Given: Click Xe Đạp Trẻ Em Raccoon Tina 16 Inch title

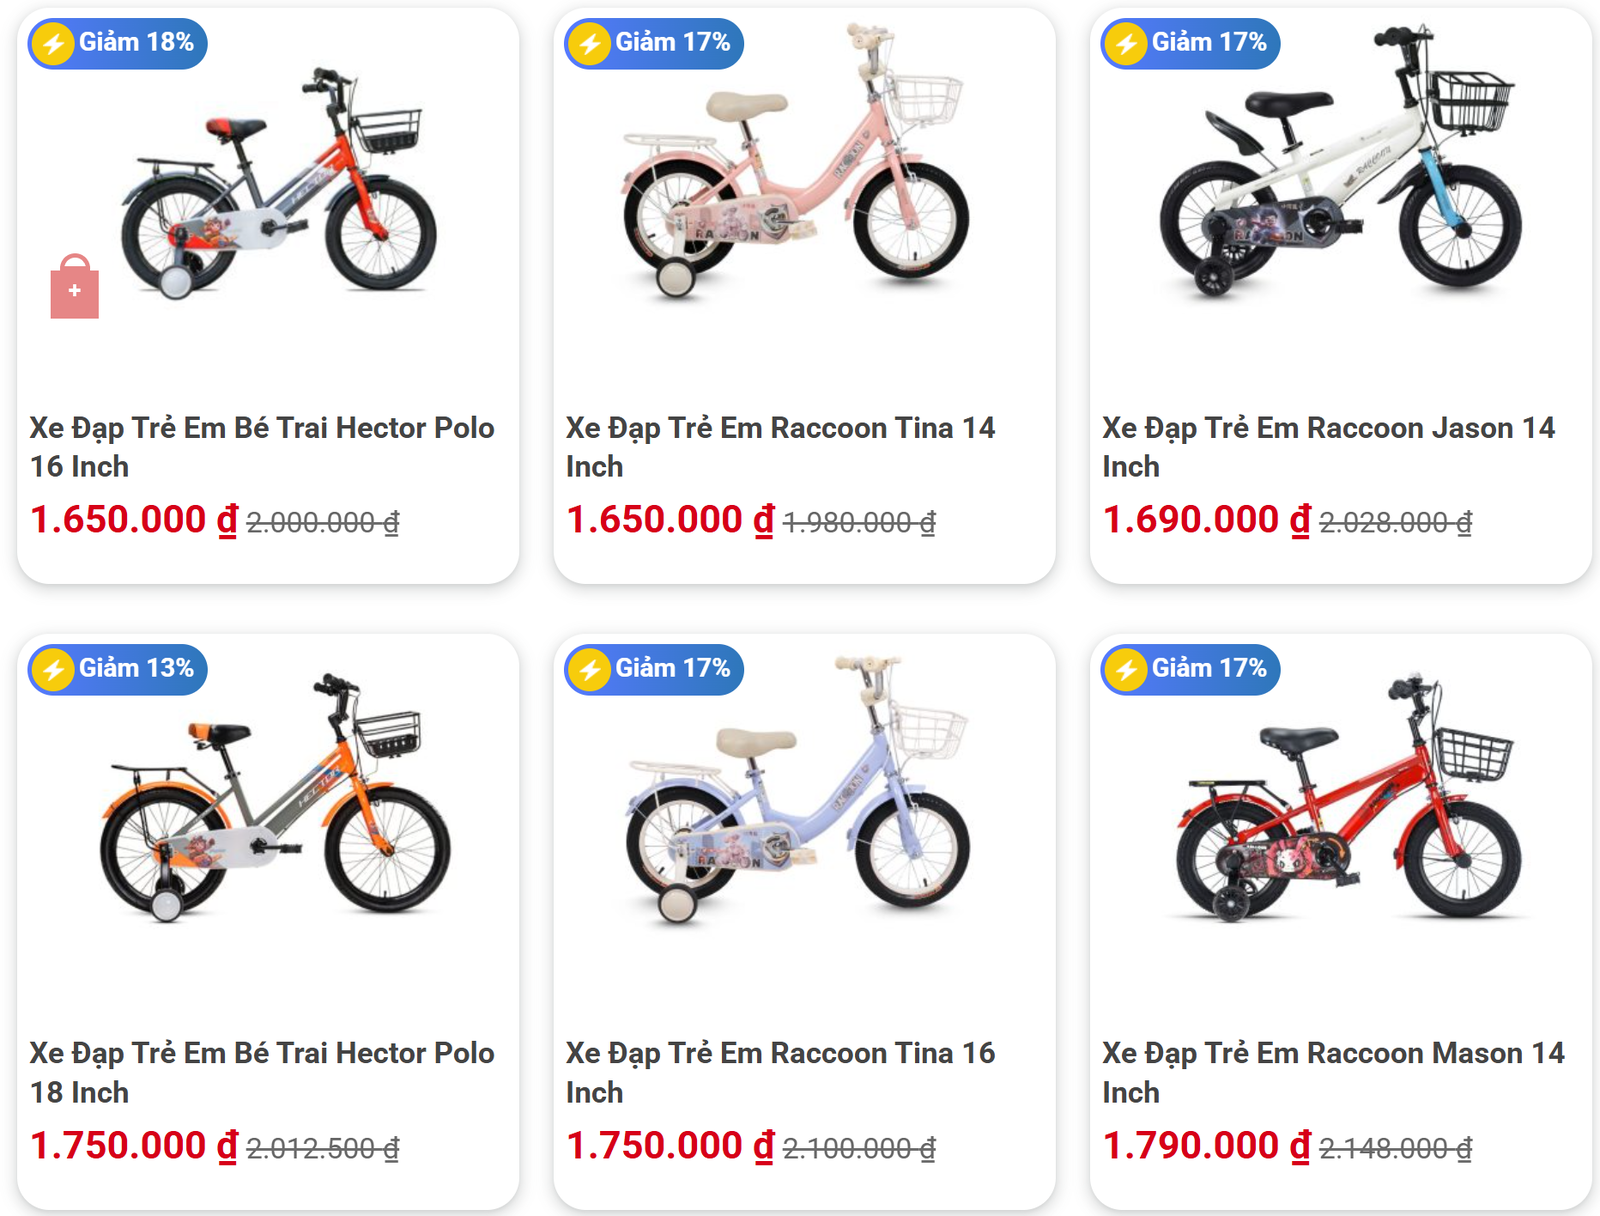Looking at the screenshot, I should tap(780, 1072).
